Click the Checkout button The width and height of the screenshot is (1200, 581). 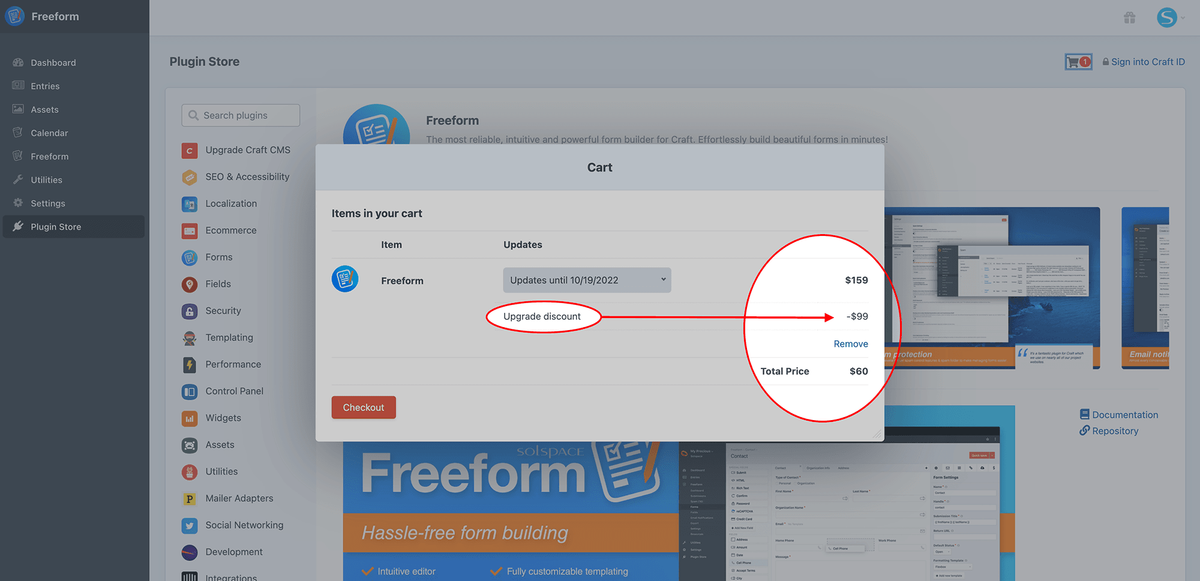pyautogui.click(x=364, y=407)
